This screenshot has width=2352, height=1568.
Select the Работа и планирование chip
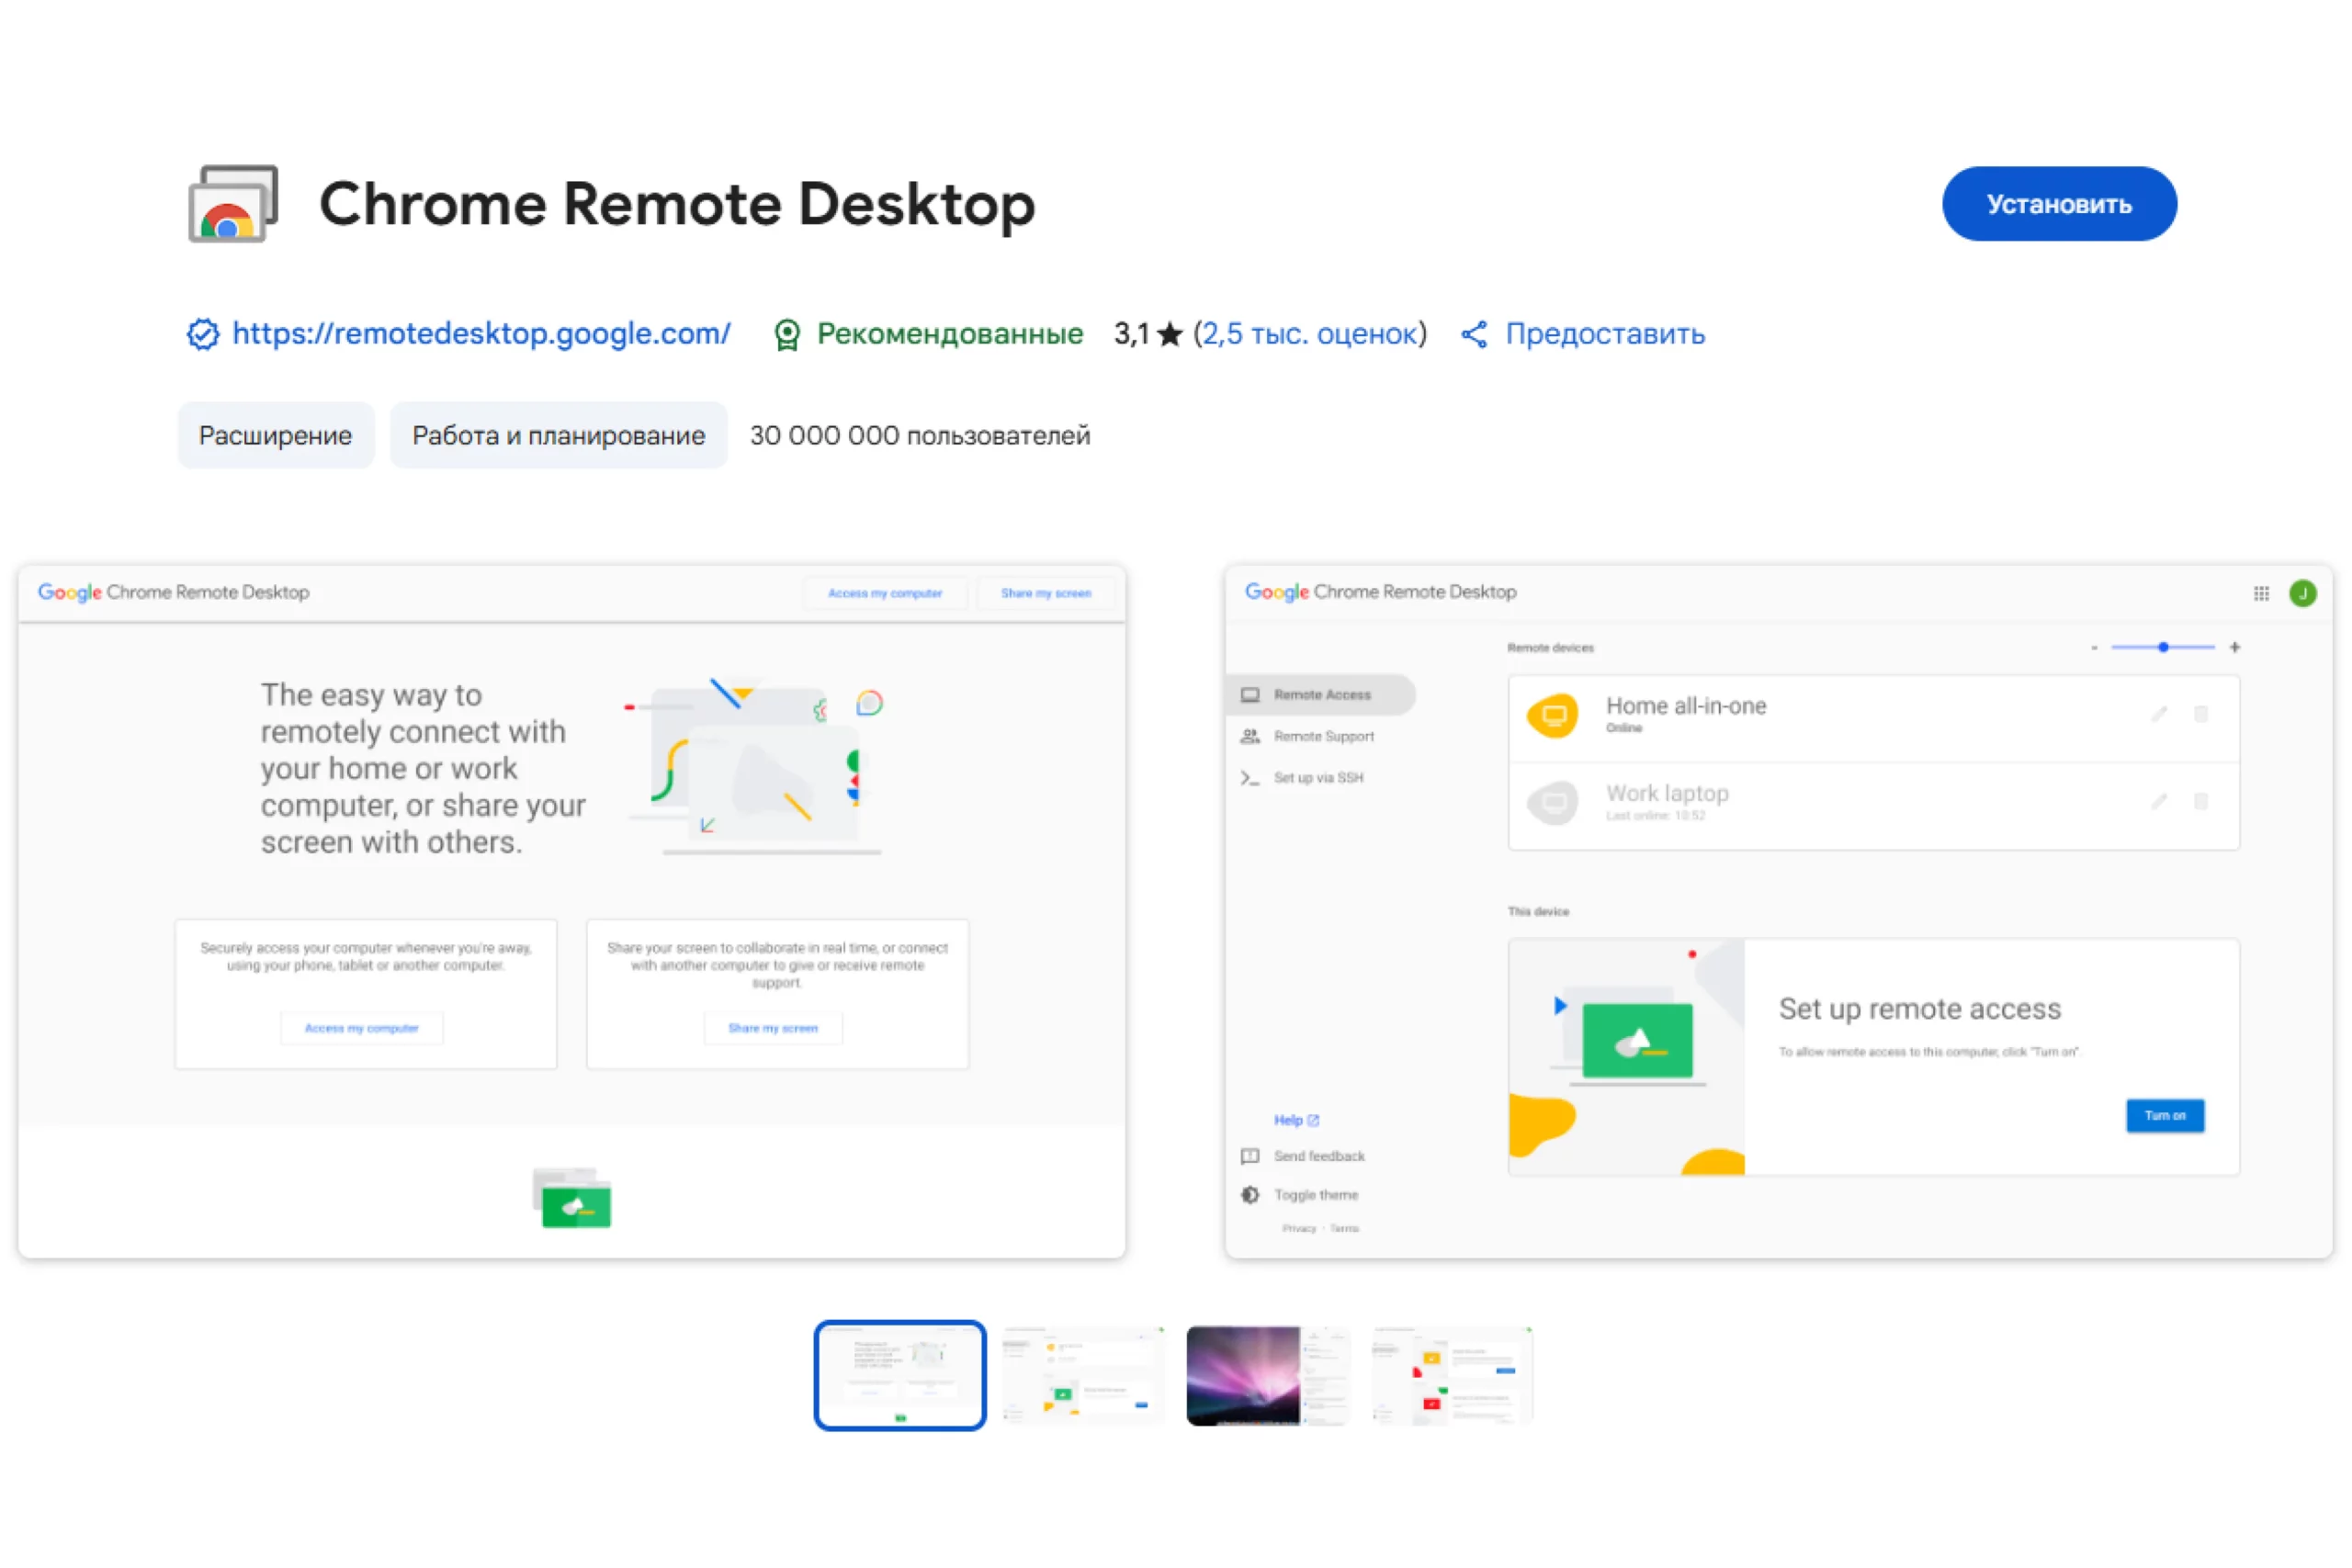coord(558,435)
